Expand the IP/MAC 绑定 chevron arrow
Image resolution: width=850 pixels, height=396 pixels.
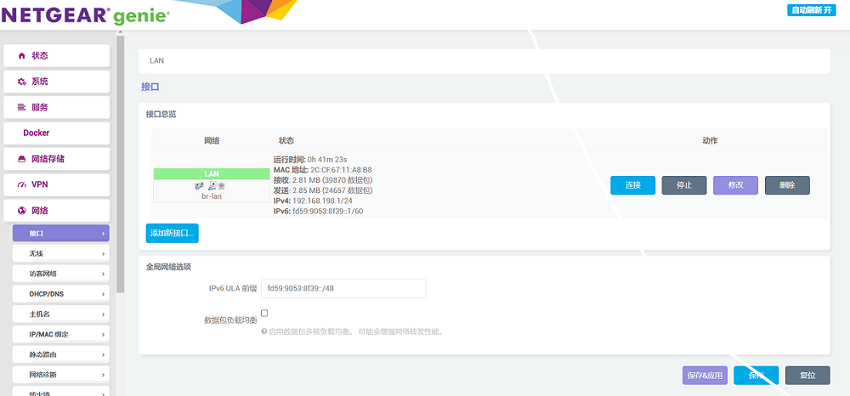click(x=103, y=334)
